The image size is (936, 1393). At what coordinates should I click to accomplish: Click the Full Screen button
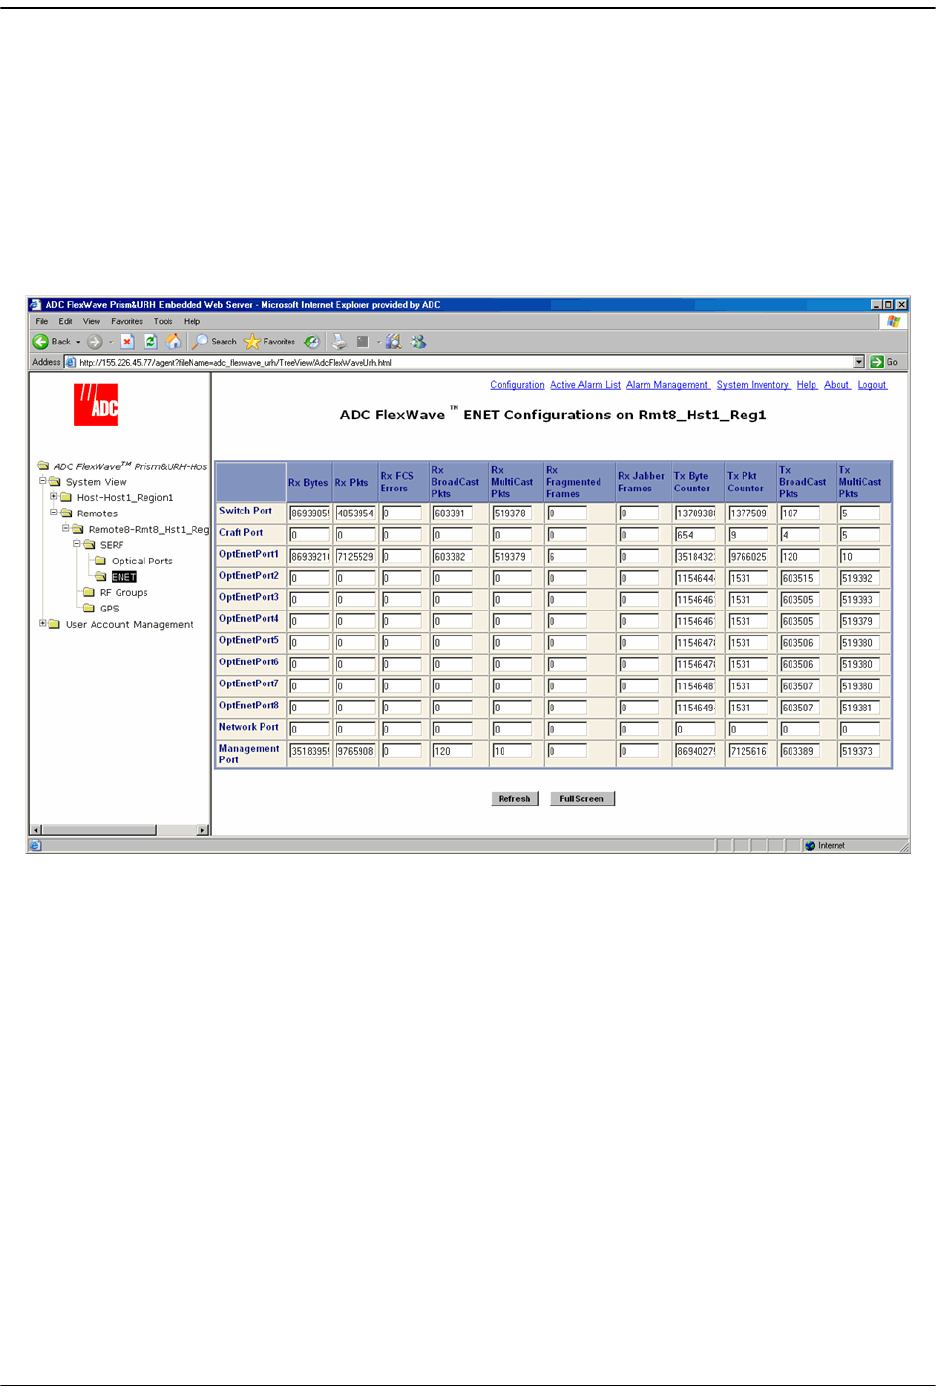[582, 798]
